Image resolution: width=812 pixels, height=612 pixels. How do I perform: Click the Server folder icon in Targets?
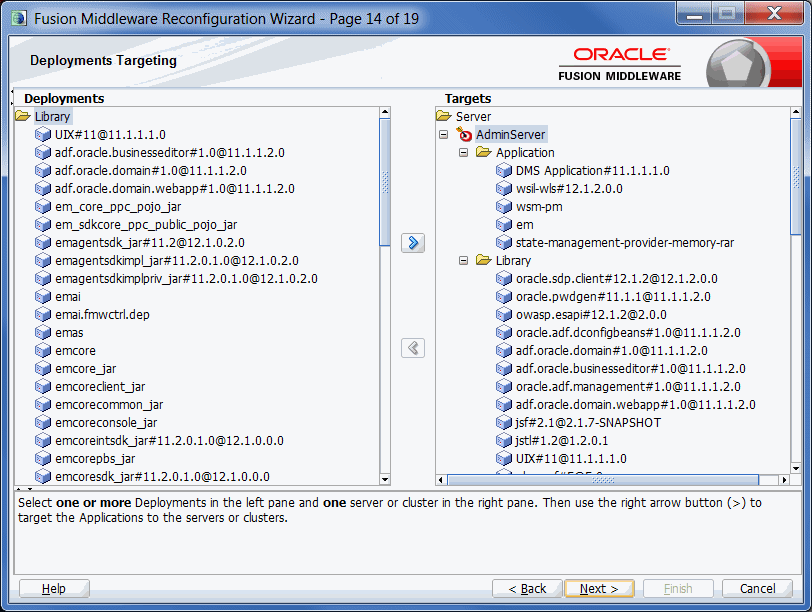tap(444, 116)
